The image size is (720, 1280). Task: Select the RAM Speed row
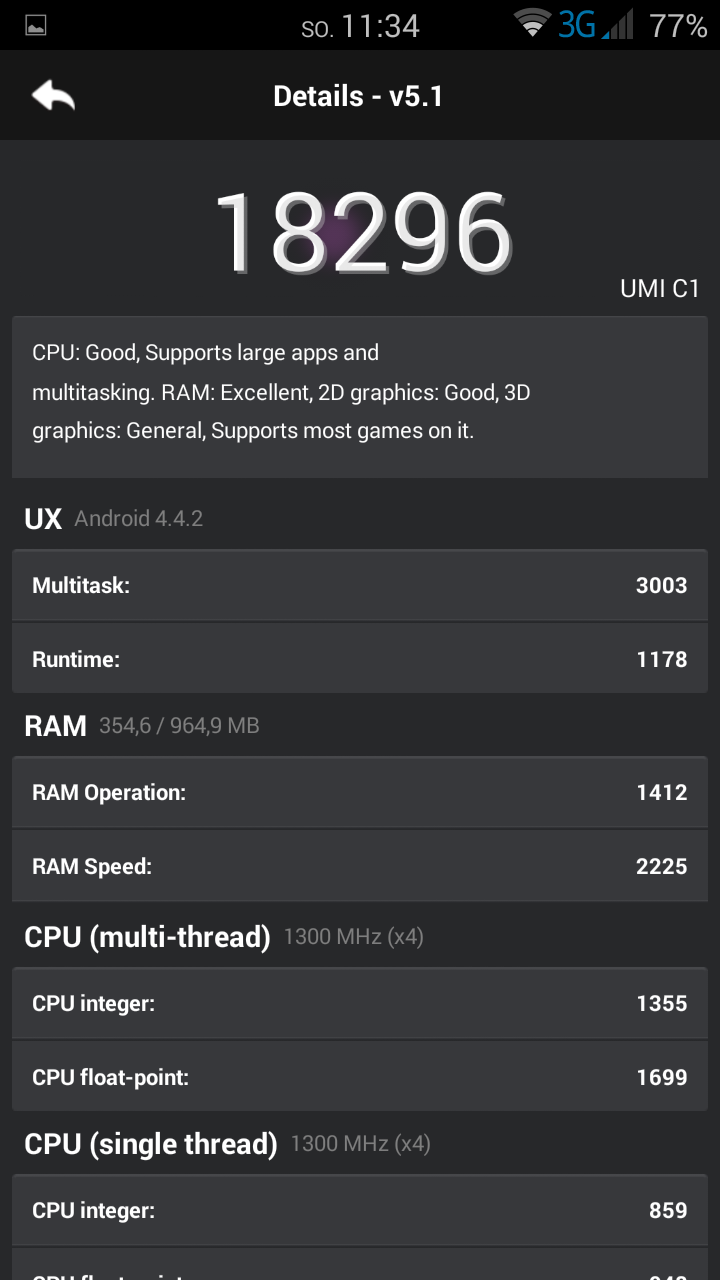(x=360, y=866)
